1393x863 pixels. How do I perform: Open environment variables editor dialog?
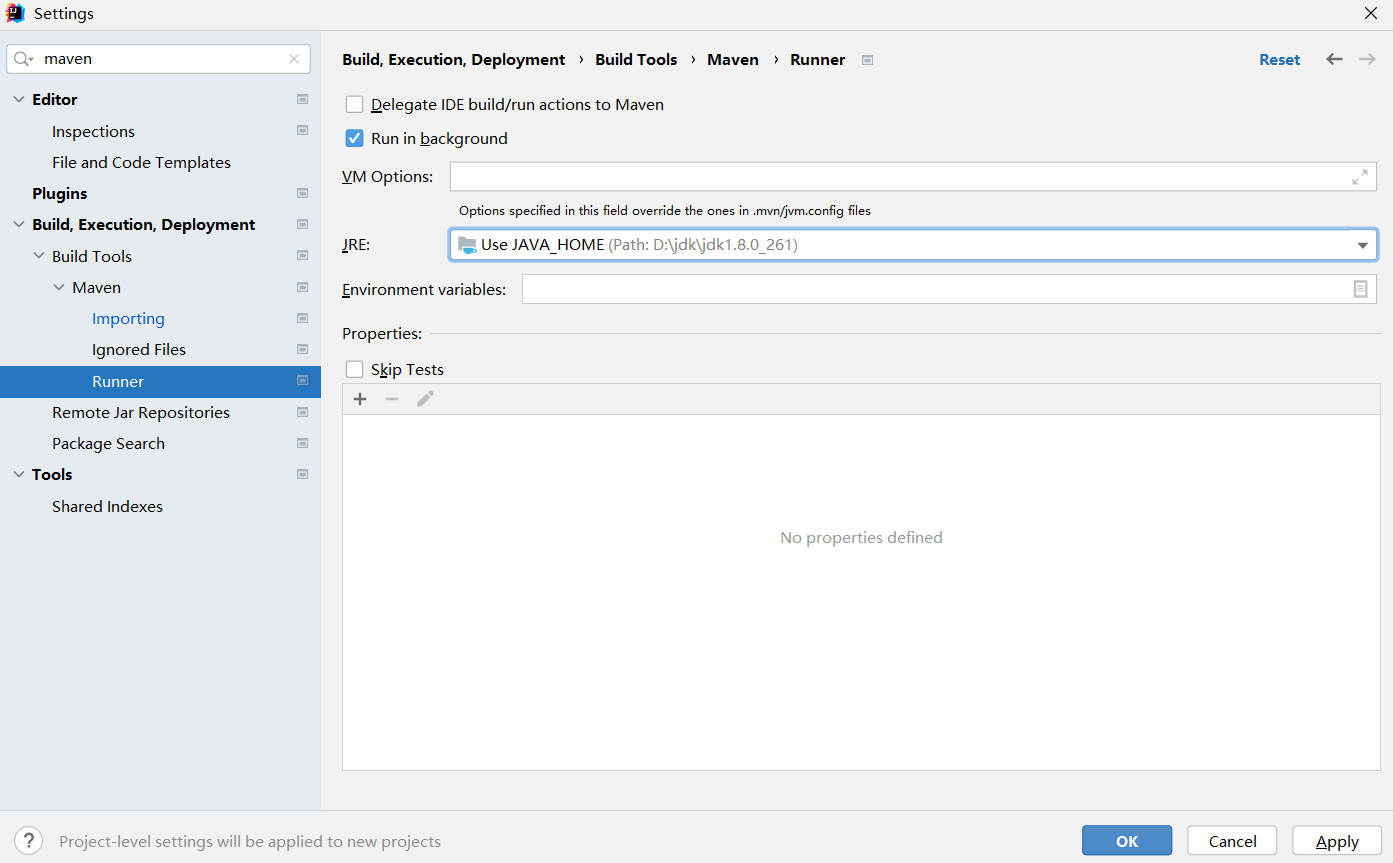[1360, 289]
